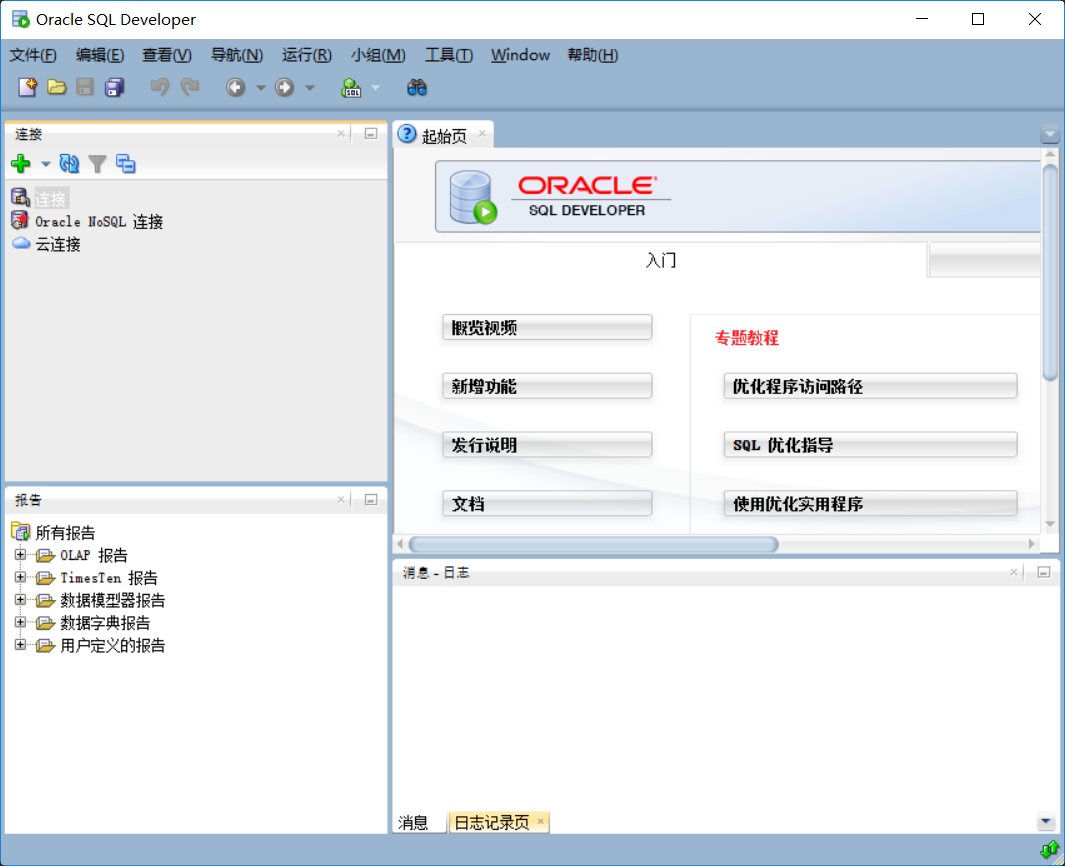Expand the OLAP 报告 tree node
The width and height of the screenshot is (1065, 866).
pos(20,555)
